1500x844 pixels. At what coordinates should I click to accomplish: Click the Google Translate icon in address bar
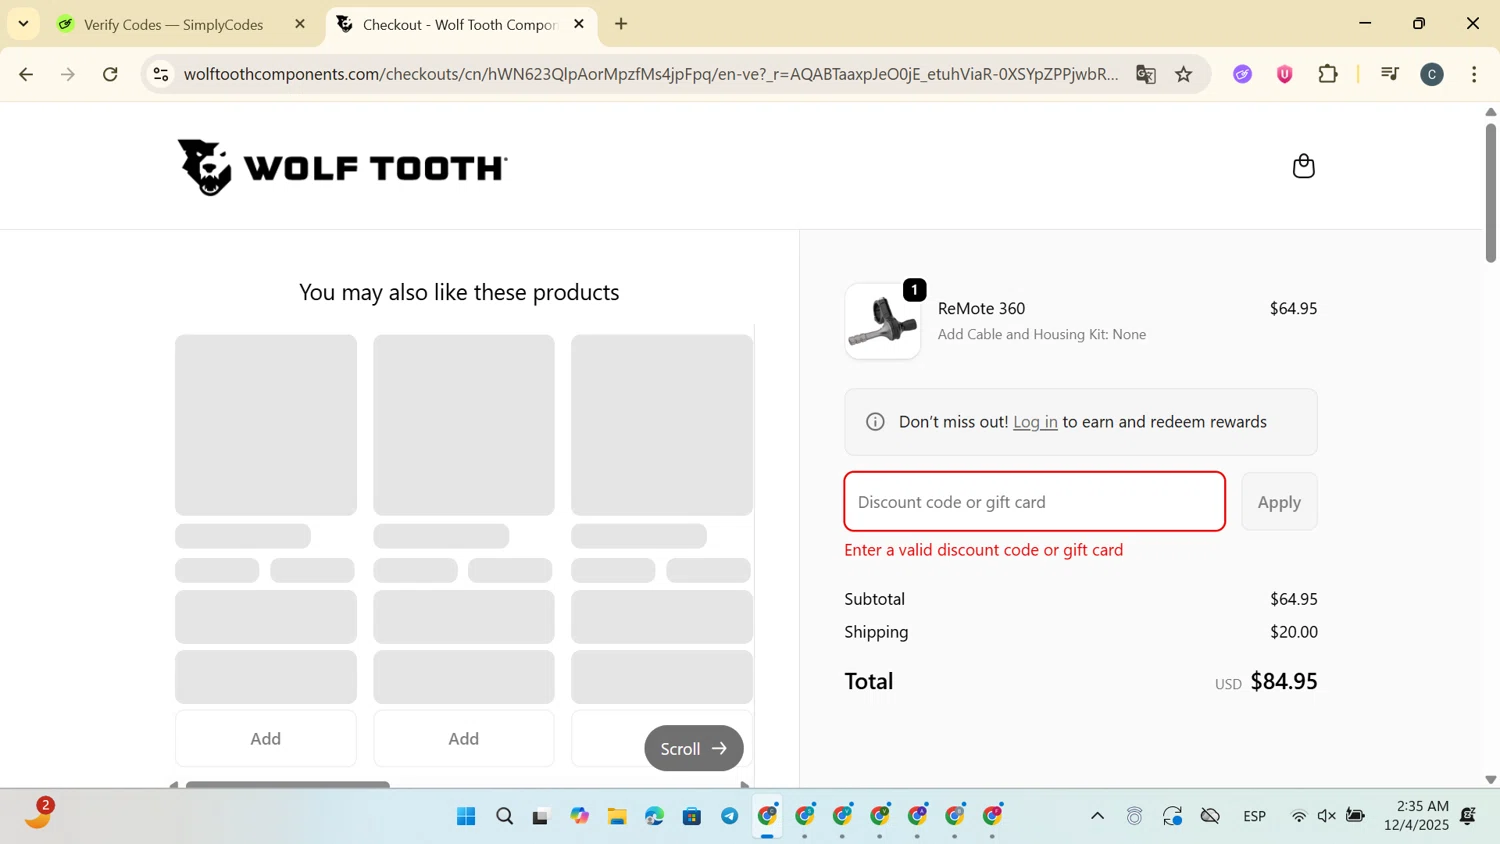[1146, 74]
